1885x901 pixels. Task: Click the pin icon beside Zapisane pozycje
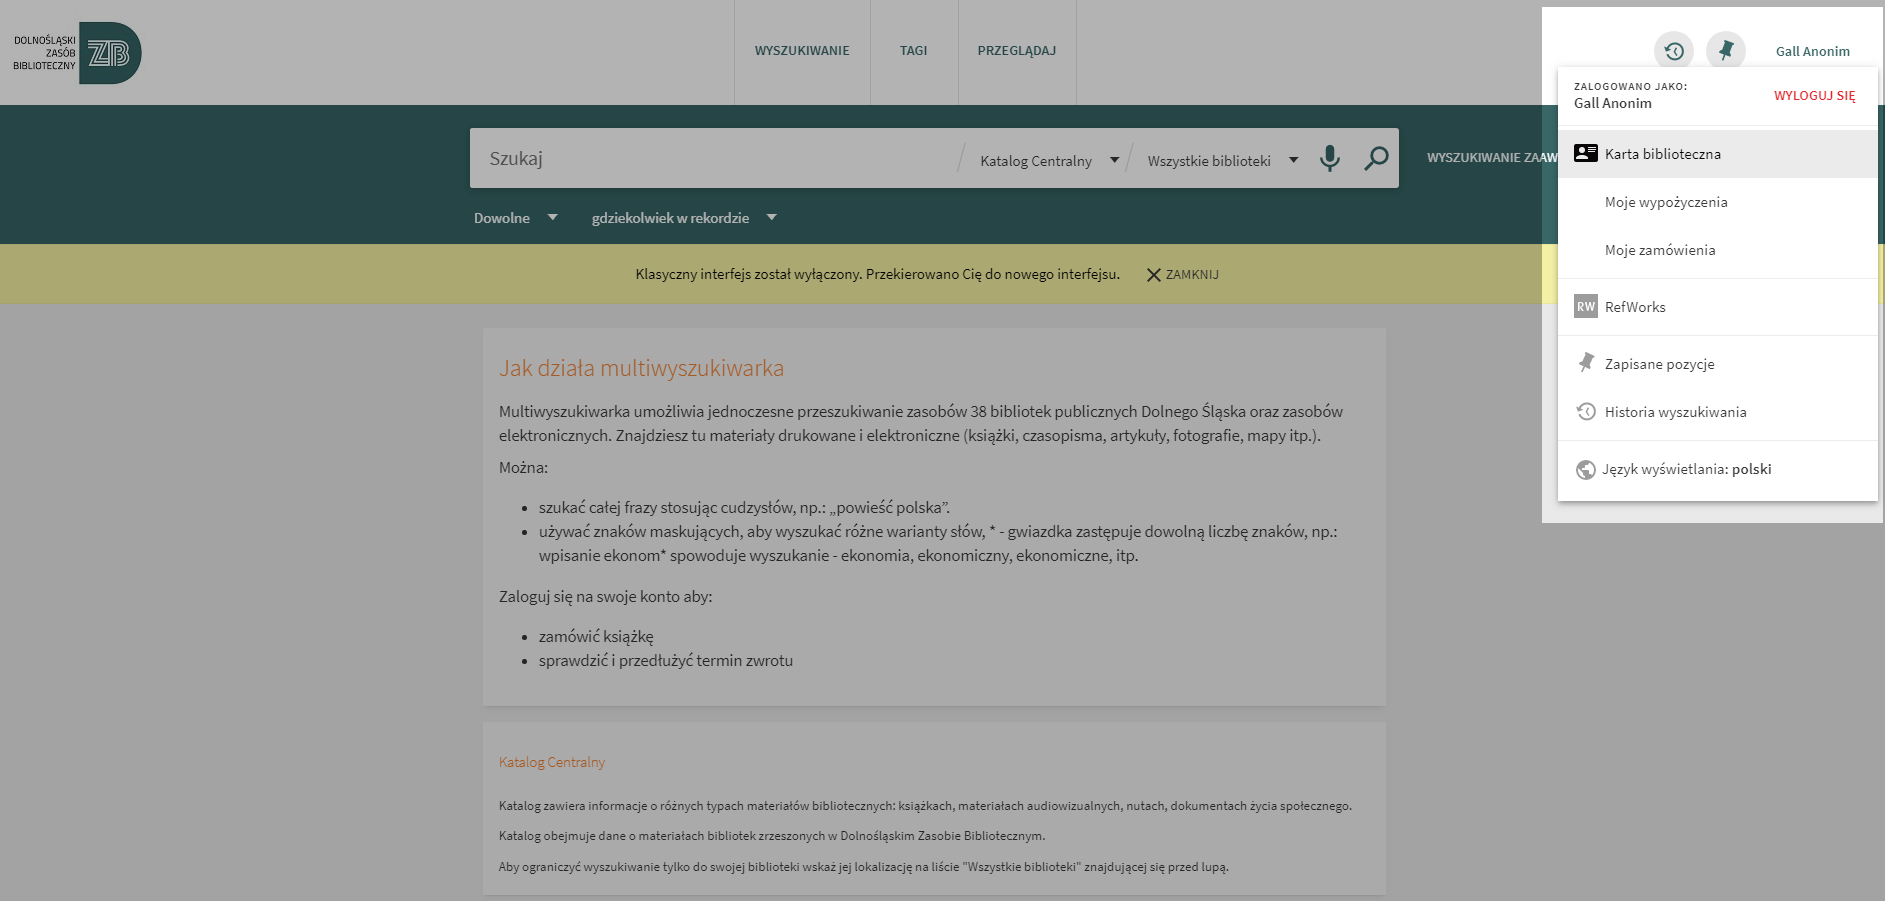coord(1586,363)
